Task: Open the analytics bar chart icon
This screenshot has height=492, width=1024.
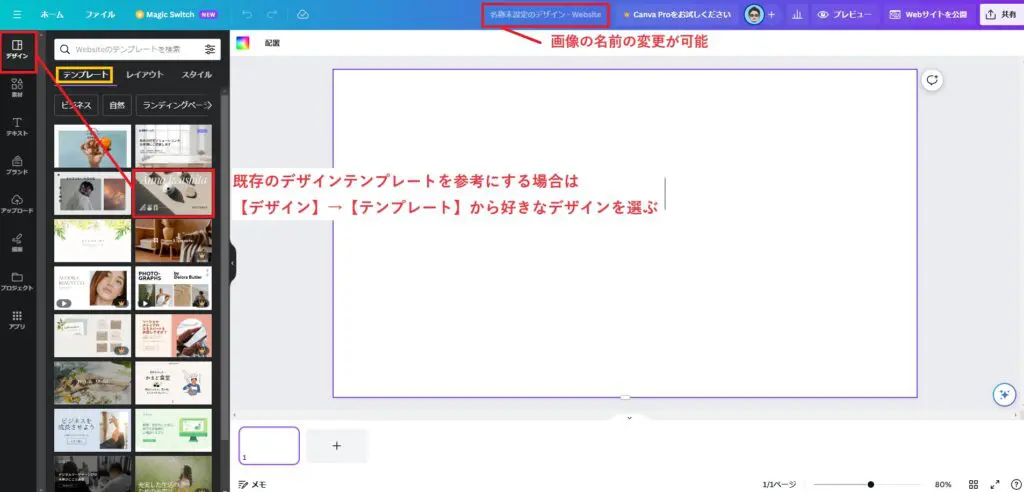Action: (797, 14)
